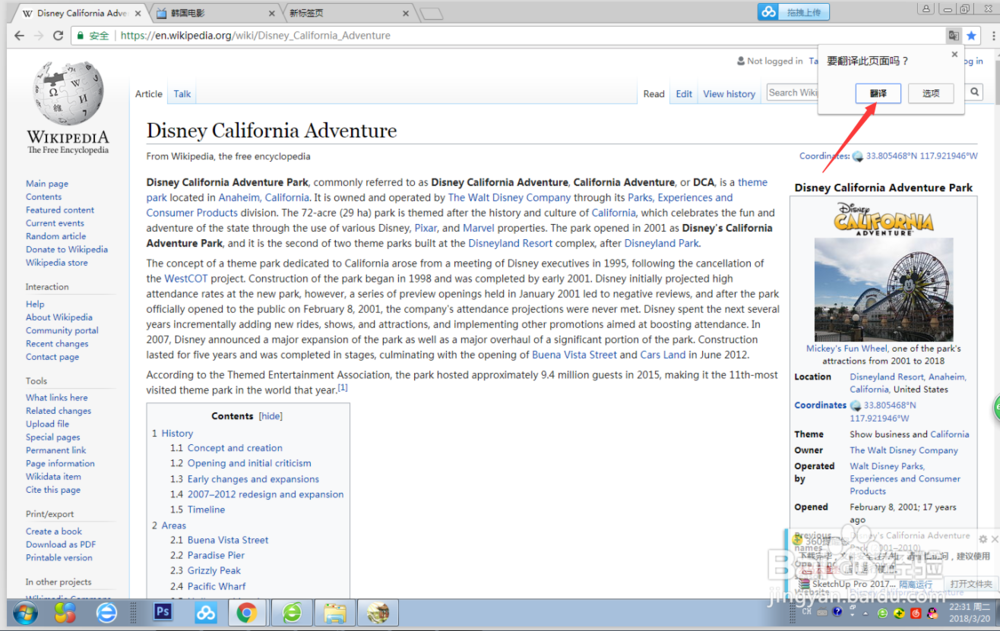The width and height of the screenshot is (1000, 631).
Task: Click What links here link
Action: coord(56,397)
